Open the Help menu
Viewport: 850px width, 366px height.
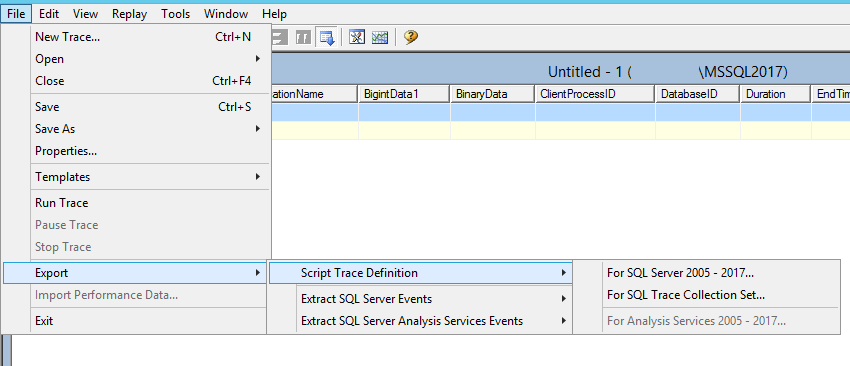274,14
